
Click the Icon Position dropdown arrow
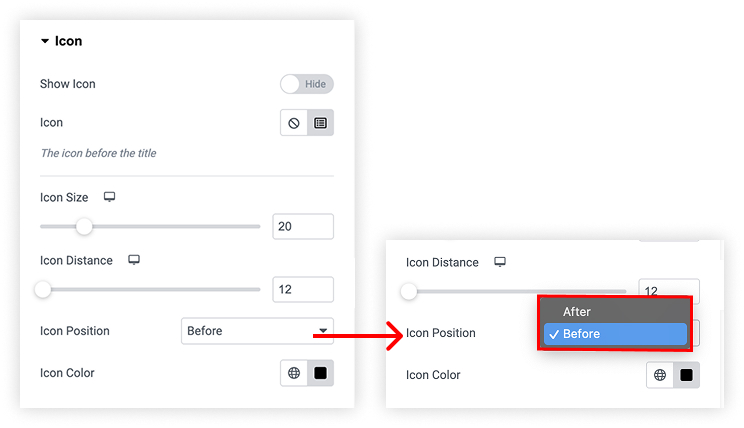(323, 331)
